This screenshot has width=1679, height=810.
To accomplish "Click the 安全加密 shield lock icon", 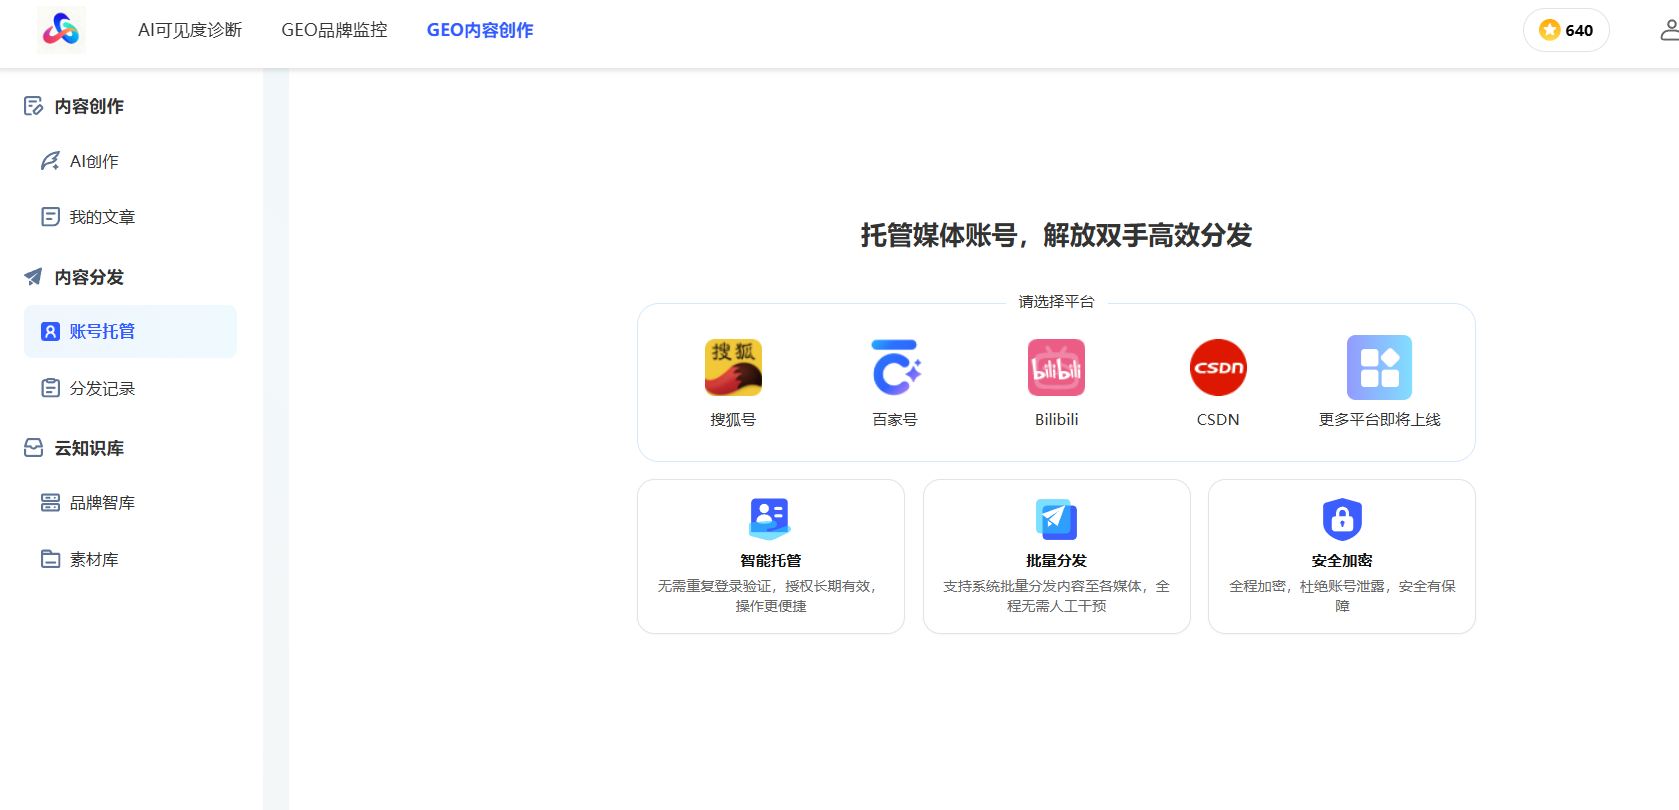I will click(1342, 519).
